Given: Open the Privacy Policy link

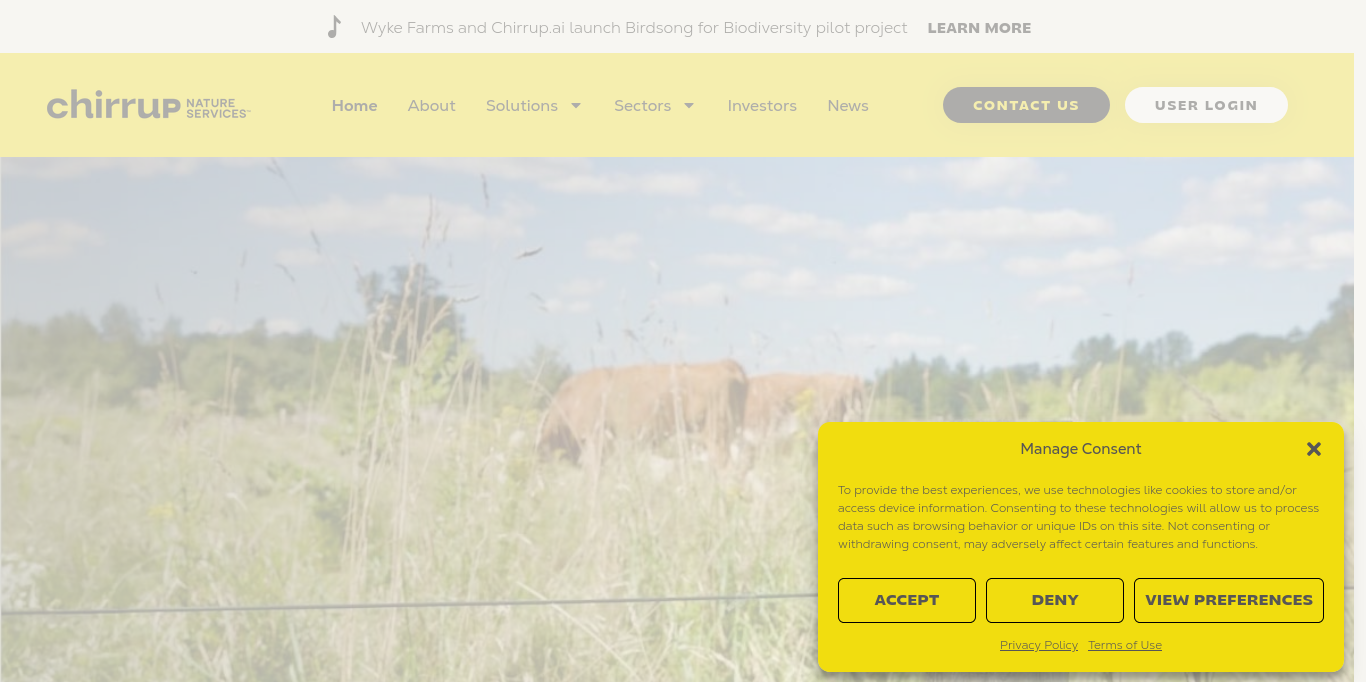Looking at the screenshot, I should (1039, 645).
